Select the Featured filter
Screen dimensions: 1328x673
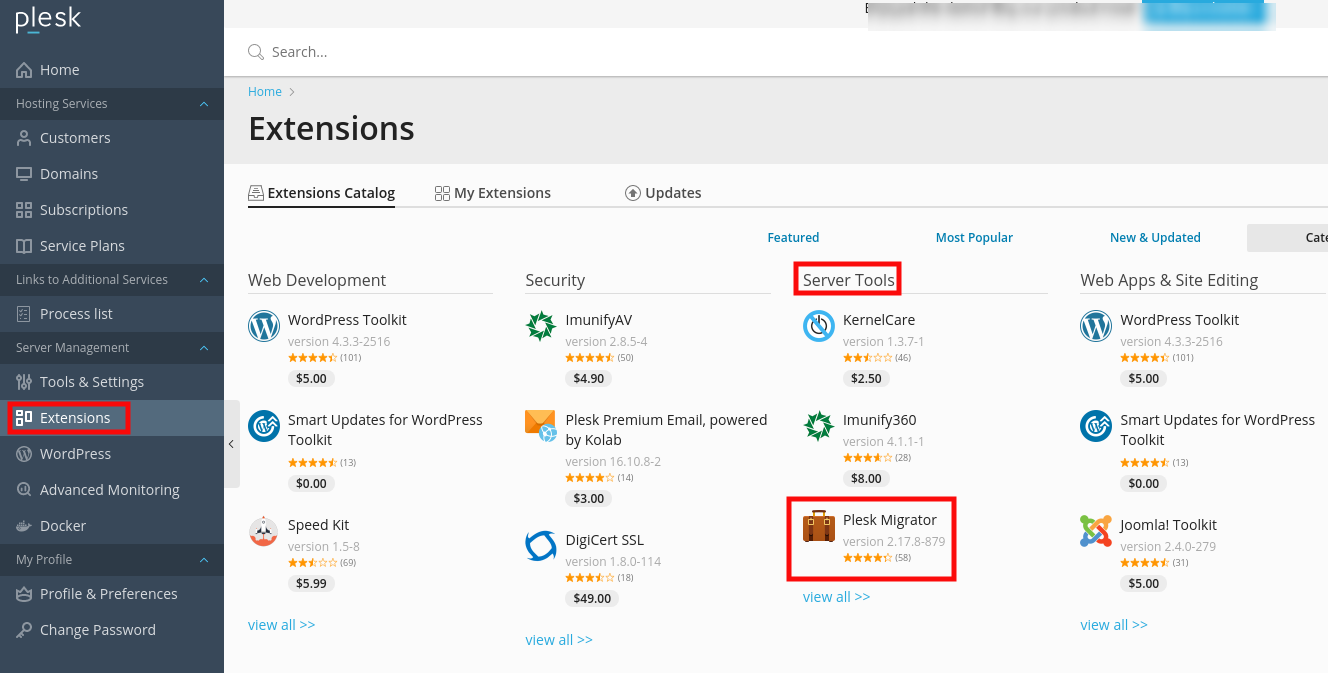pos(793,238)
